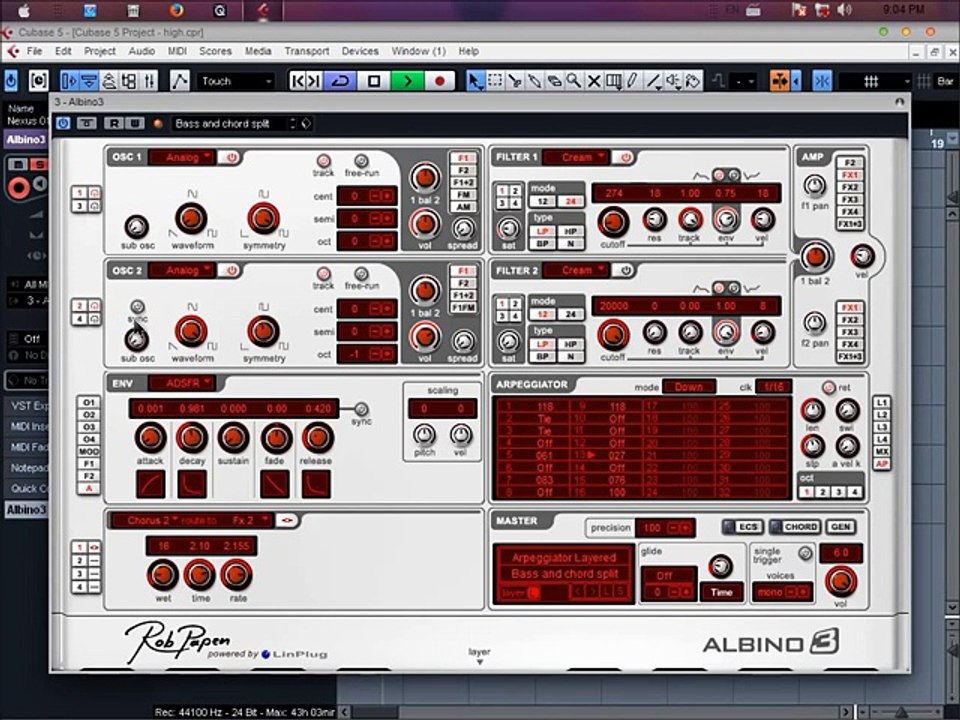Click the ECS button in Master
960x720 pixels.
pos(743,527)
